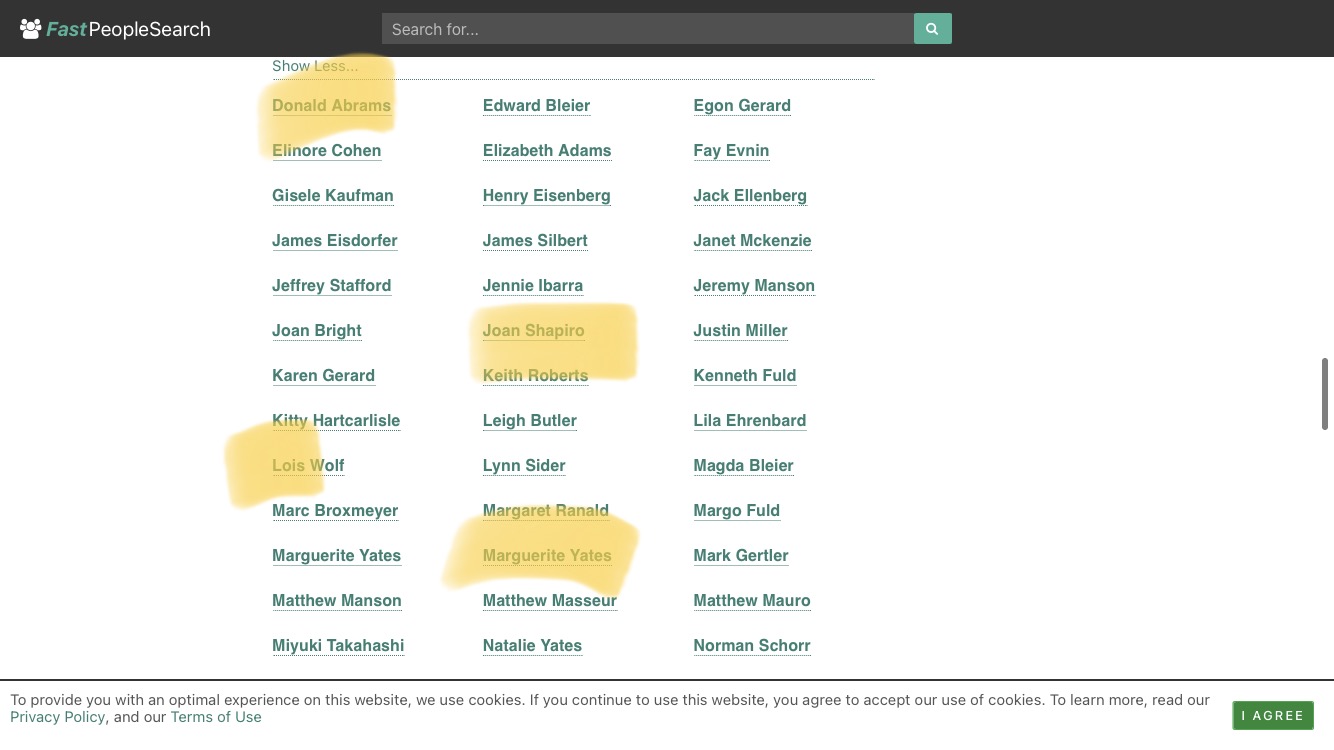
Task: Open Lila Ehrenbard link
Action: click(x=749, y=420)
